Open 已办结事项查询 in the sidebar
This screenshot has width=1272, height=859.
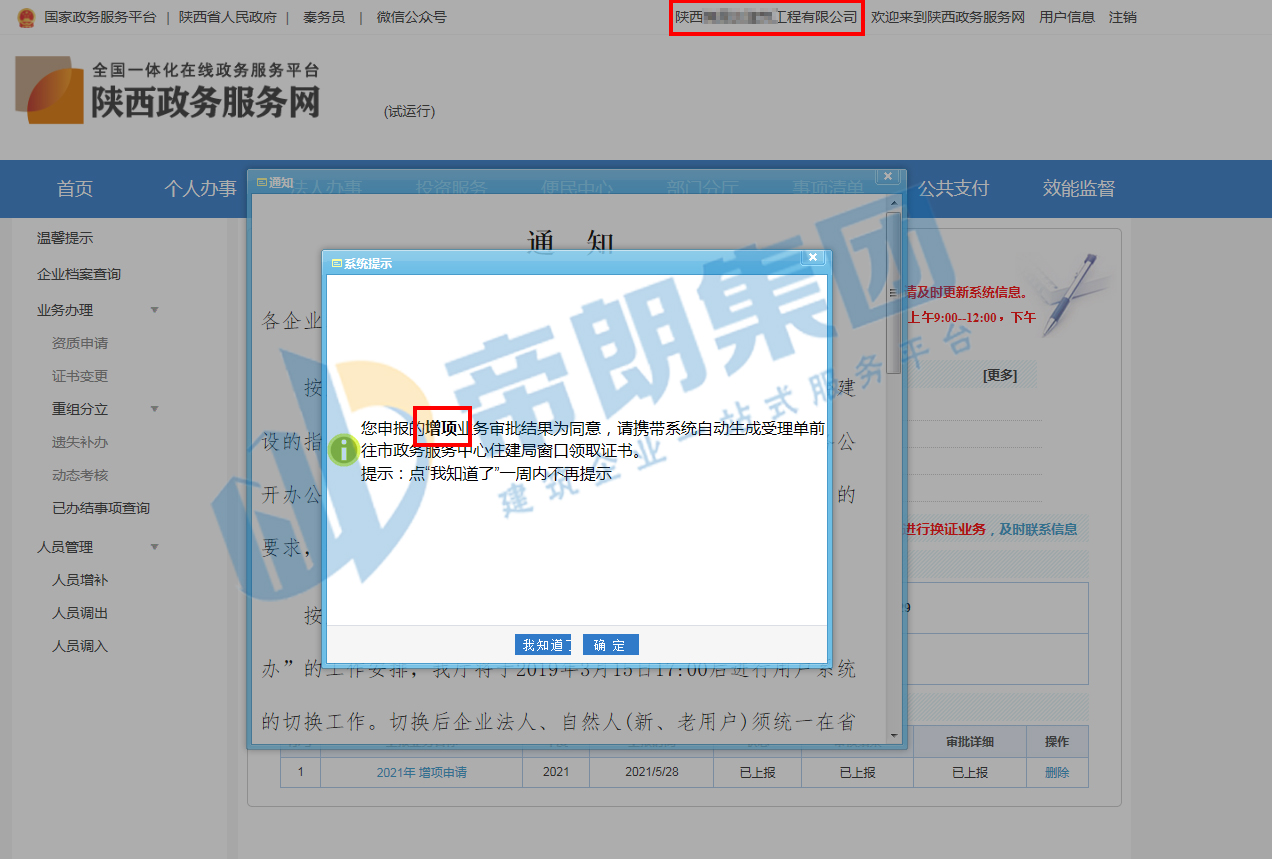click(101, 508)
